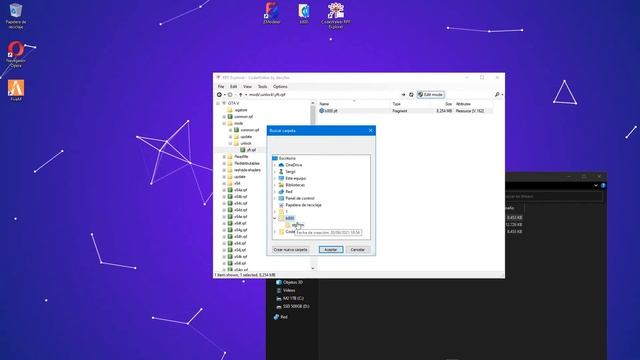Select the Sergi user folder in the dialog

click(290, 171)
